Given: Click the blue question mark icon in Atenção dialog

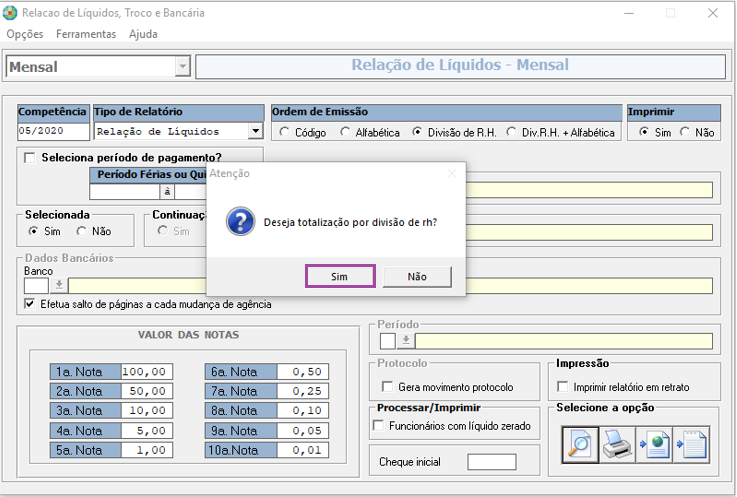Looking at the screenshot, I should coord(240,221).
